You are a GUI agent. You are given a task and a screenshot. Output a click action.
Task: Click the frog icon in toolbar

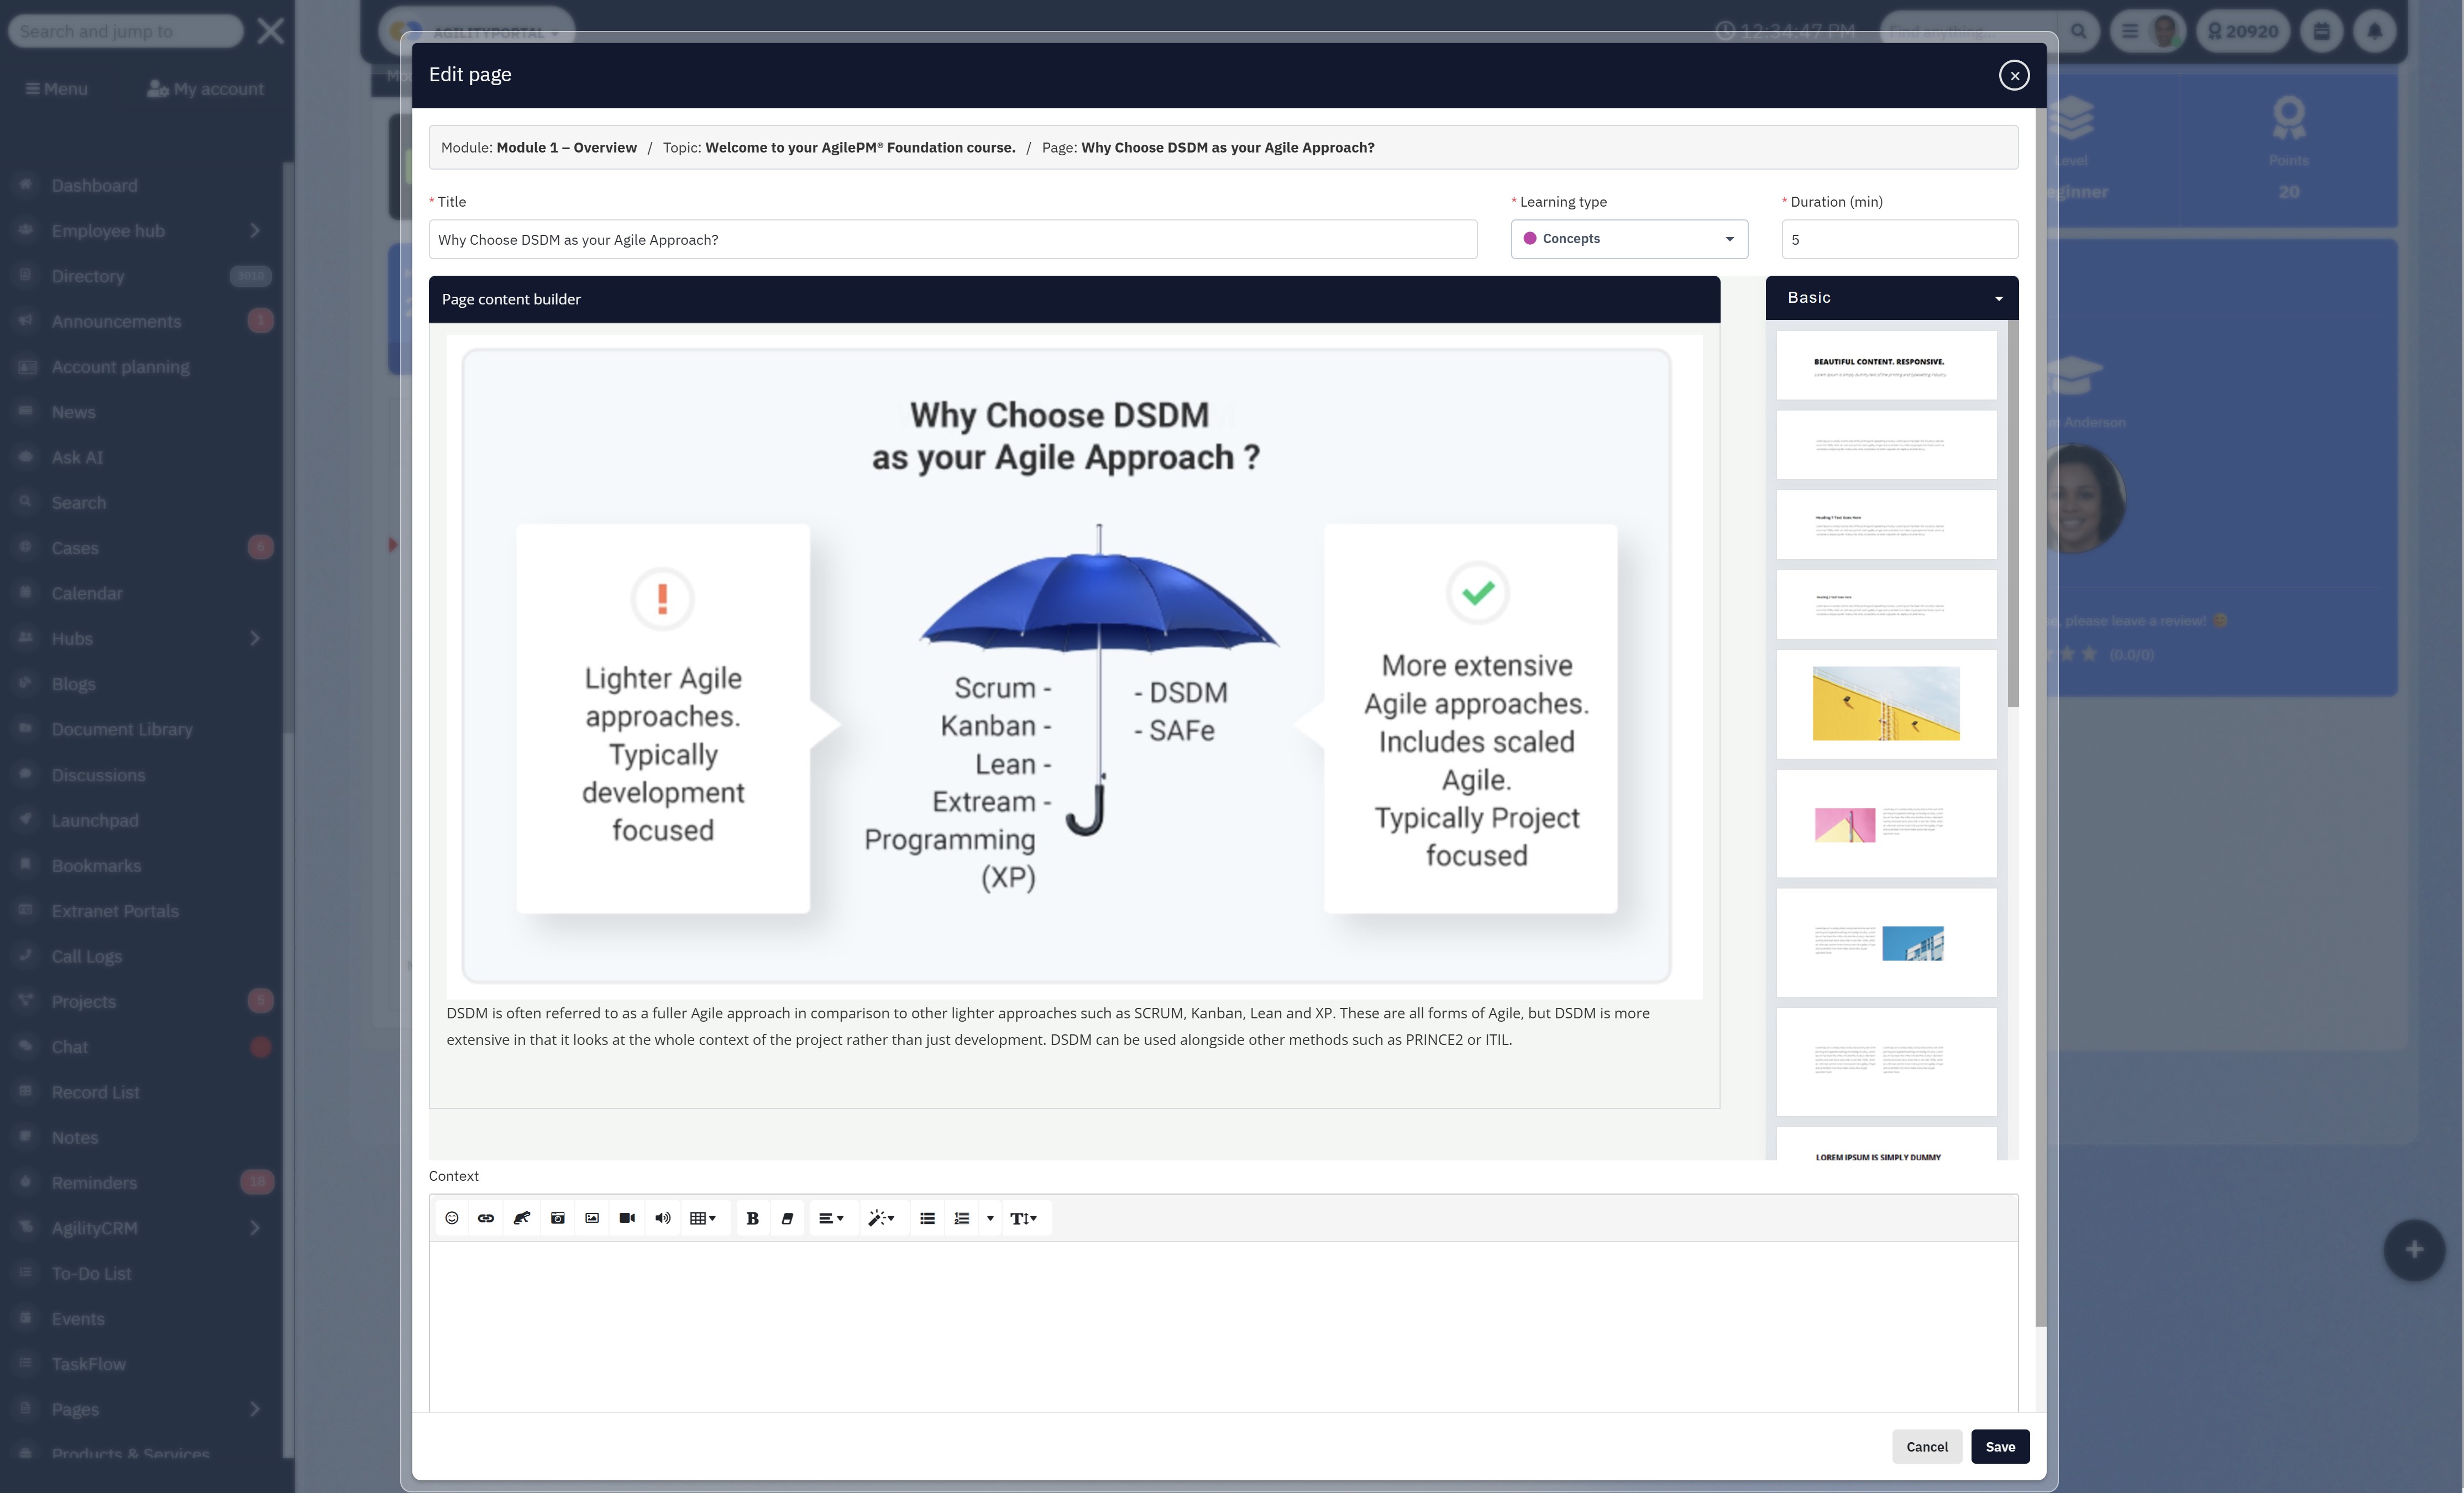pos(521,1218)
